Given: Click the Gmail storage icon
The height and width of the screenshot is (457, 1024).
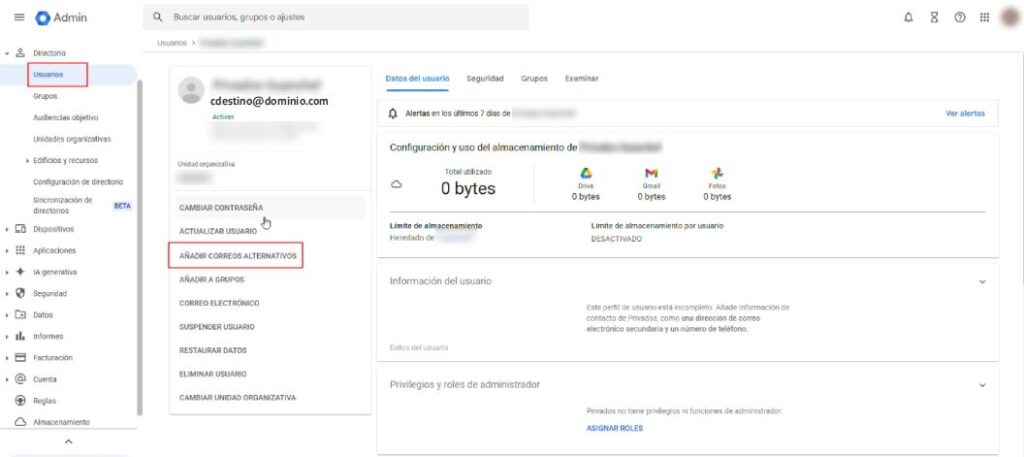Looking at the screenshot, I should click(651, 173).
